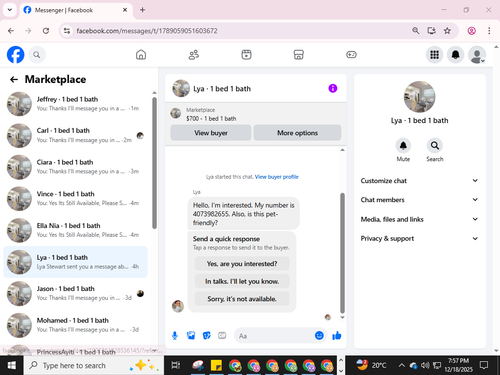Click Lya's avatar beside the quick responses

pyautogui.click(x=178, y=306)
